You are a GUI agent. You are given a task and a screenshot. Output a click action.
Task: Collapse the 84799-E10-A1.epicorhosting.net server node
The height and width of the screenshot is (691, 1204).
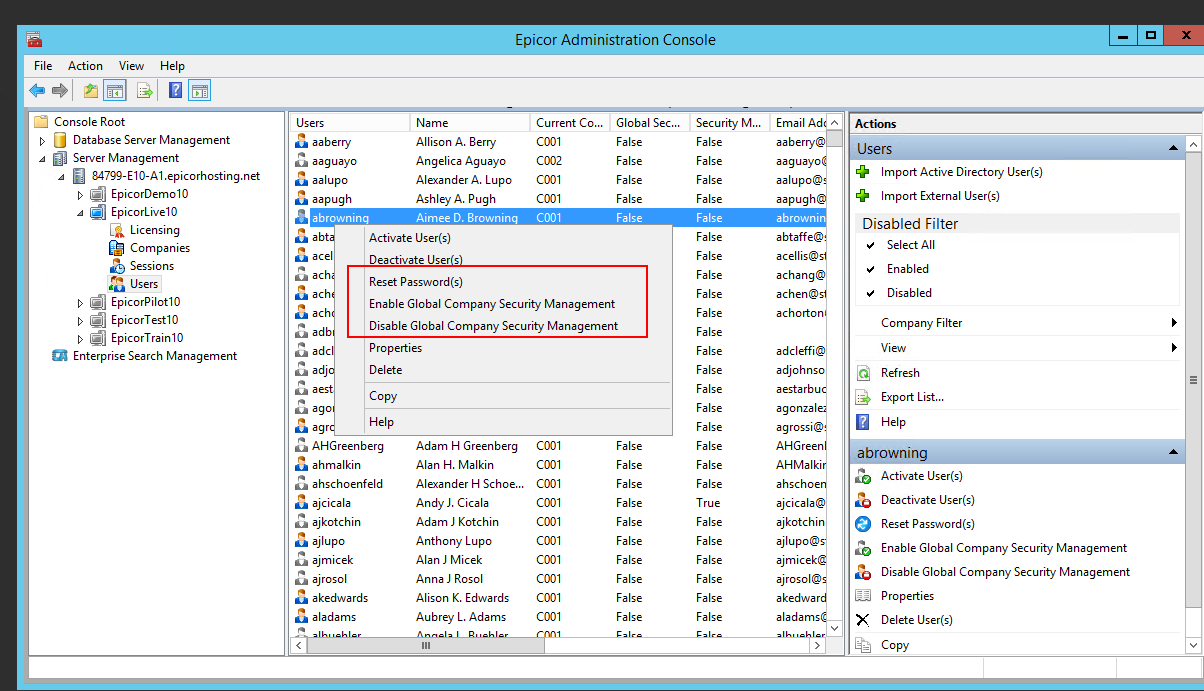(62, 177)
